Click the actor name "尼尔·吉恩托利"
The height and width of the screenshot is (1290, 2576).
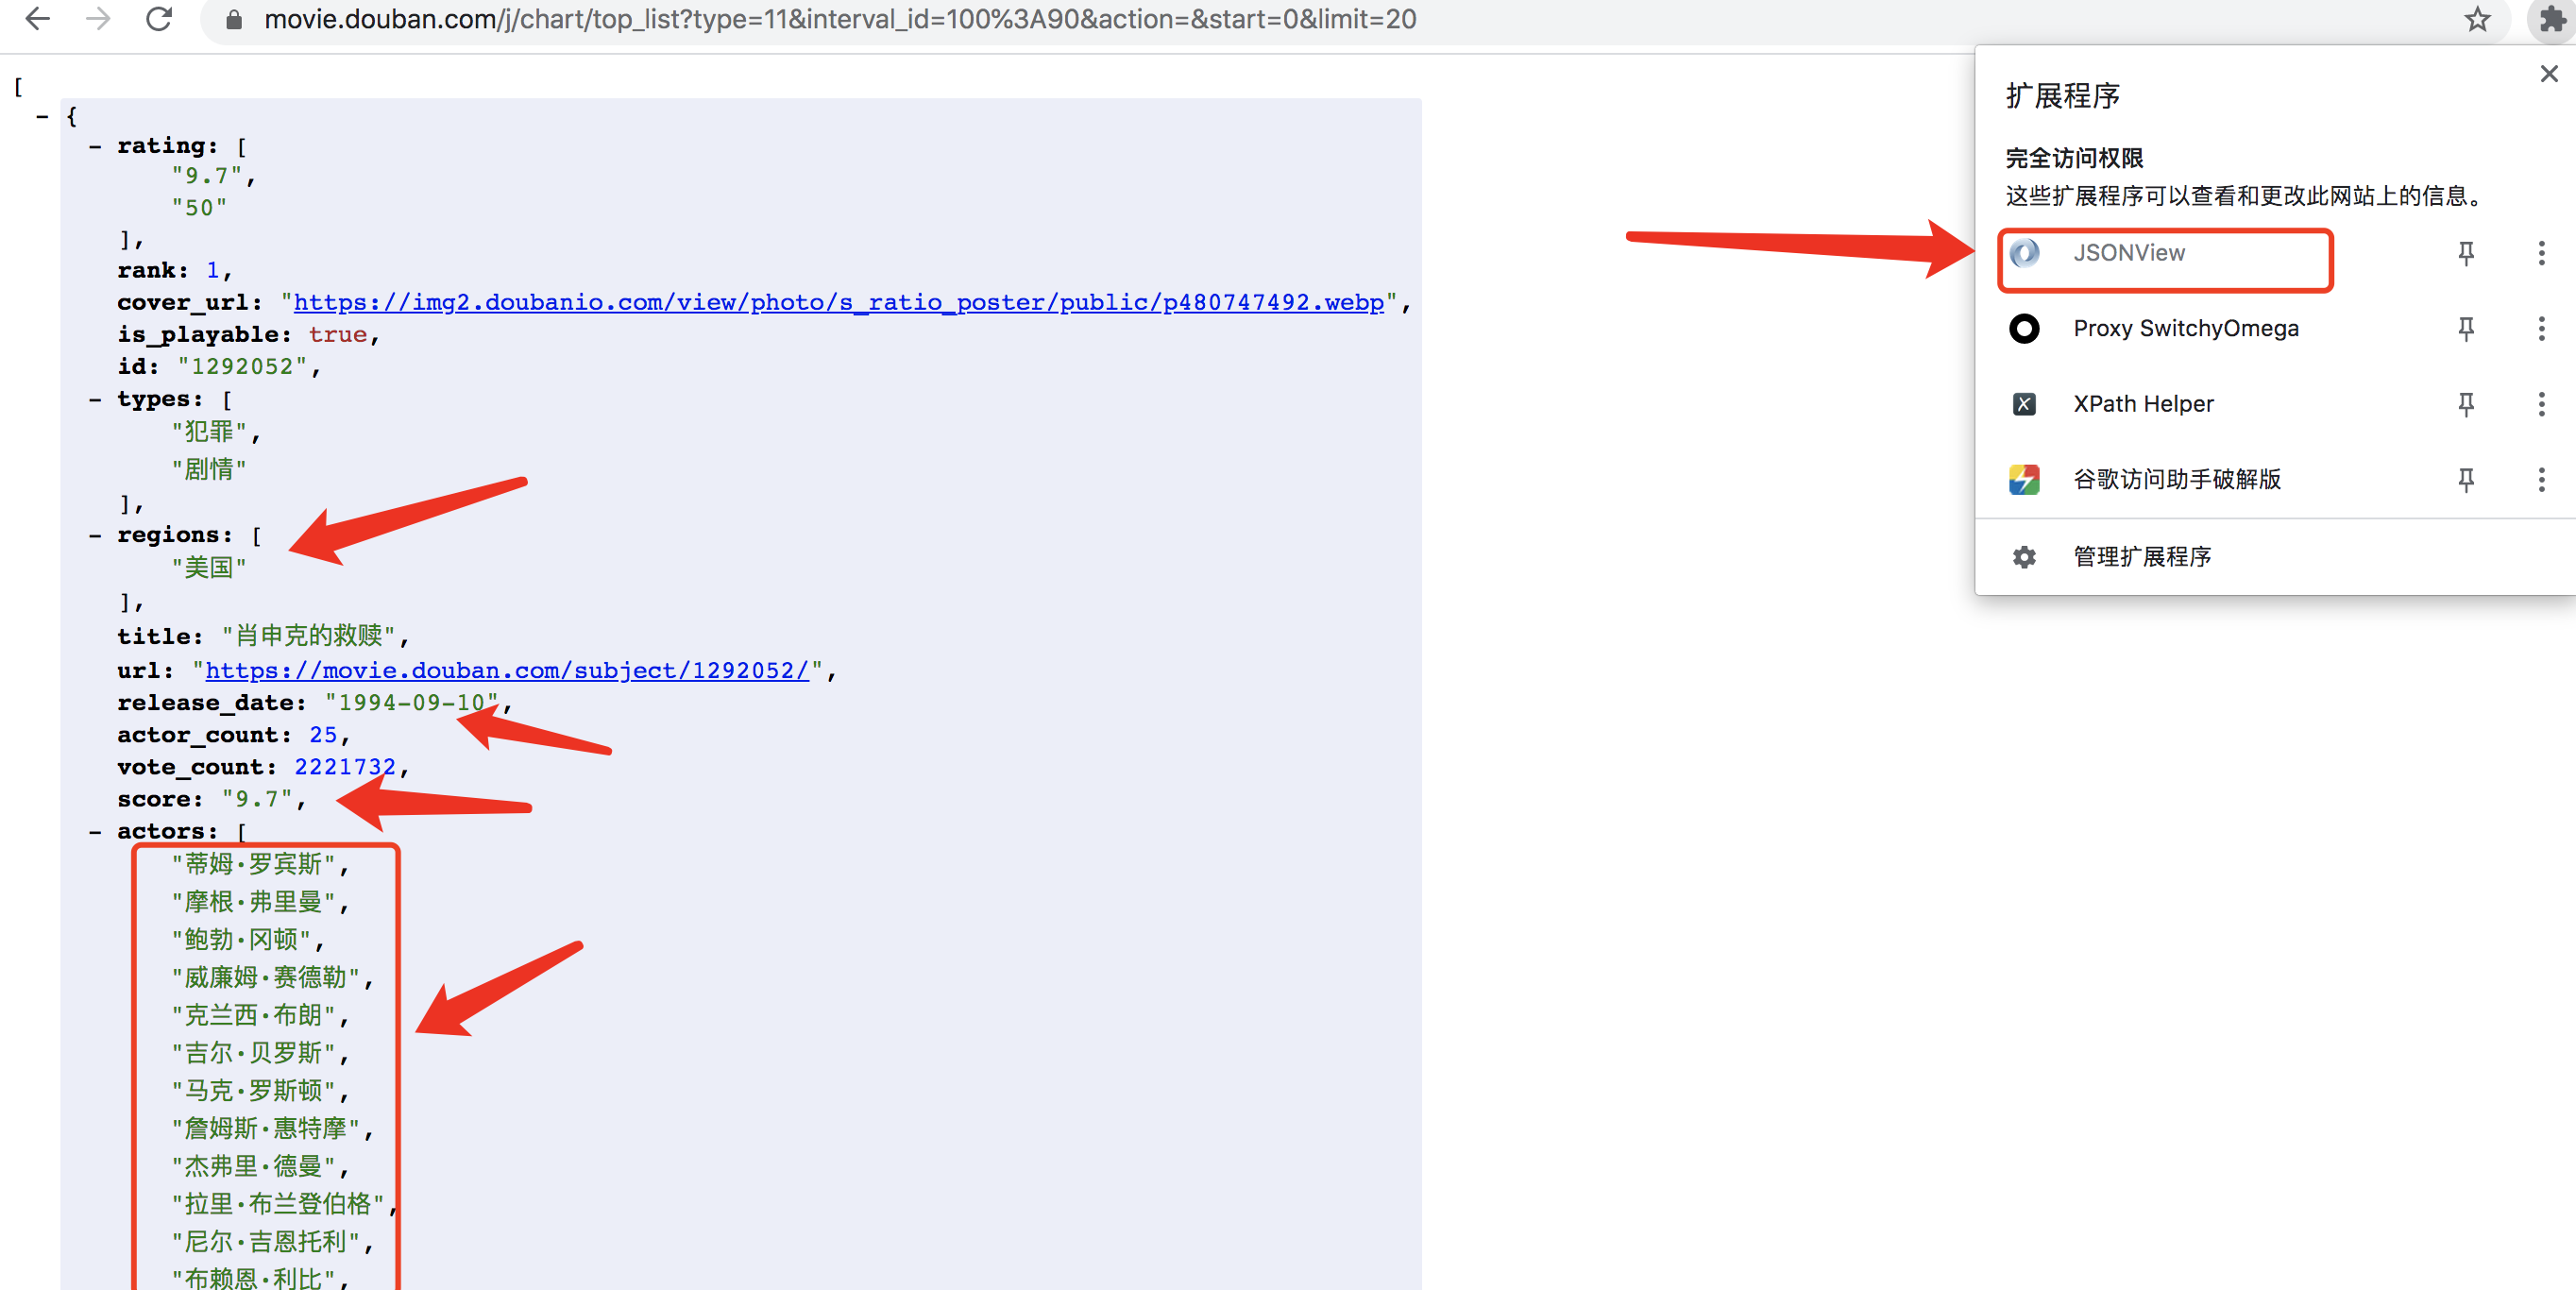tap(265, 1242)
